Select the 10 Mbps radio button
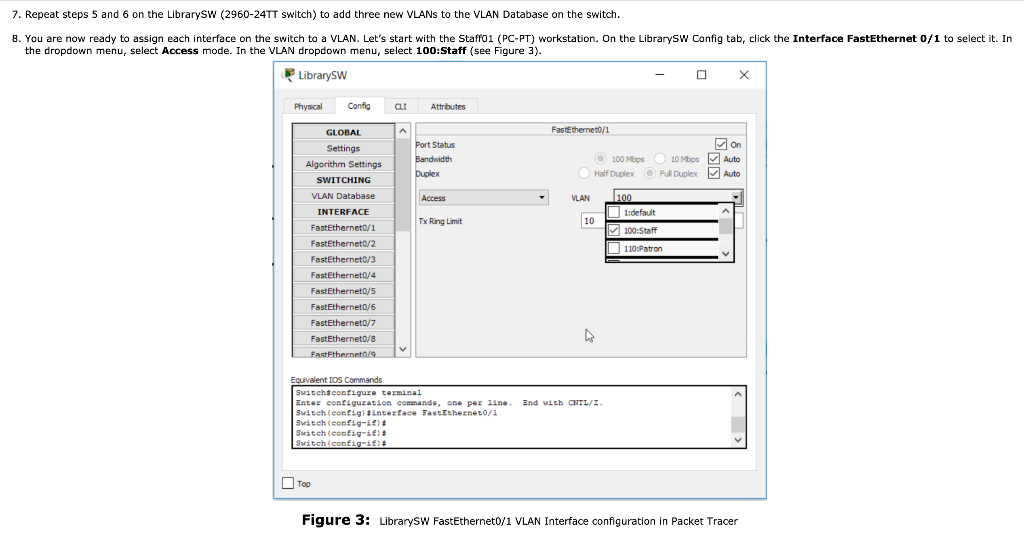 [660, 159]
